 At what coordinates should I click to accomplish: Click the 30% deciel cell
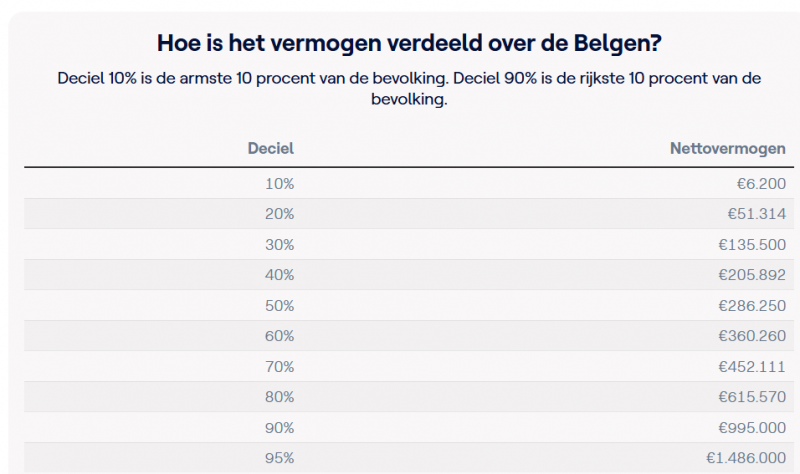click(279, 244)
